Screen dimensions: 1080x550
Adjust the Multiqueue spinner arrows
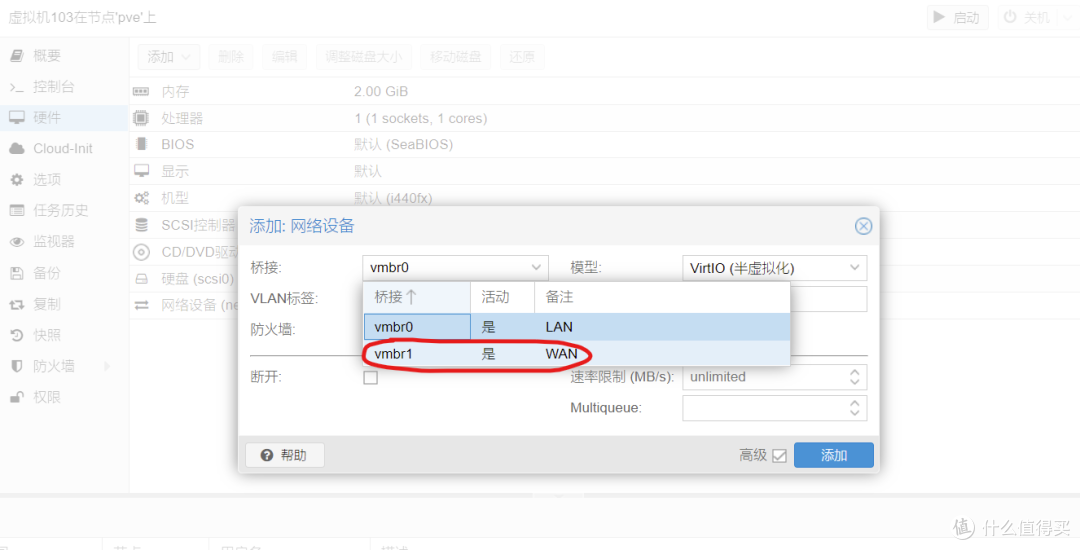point(855,408)
